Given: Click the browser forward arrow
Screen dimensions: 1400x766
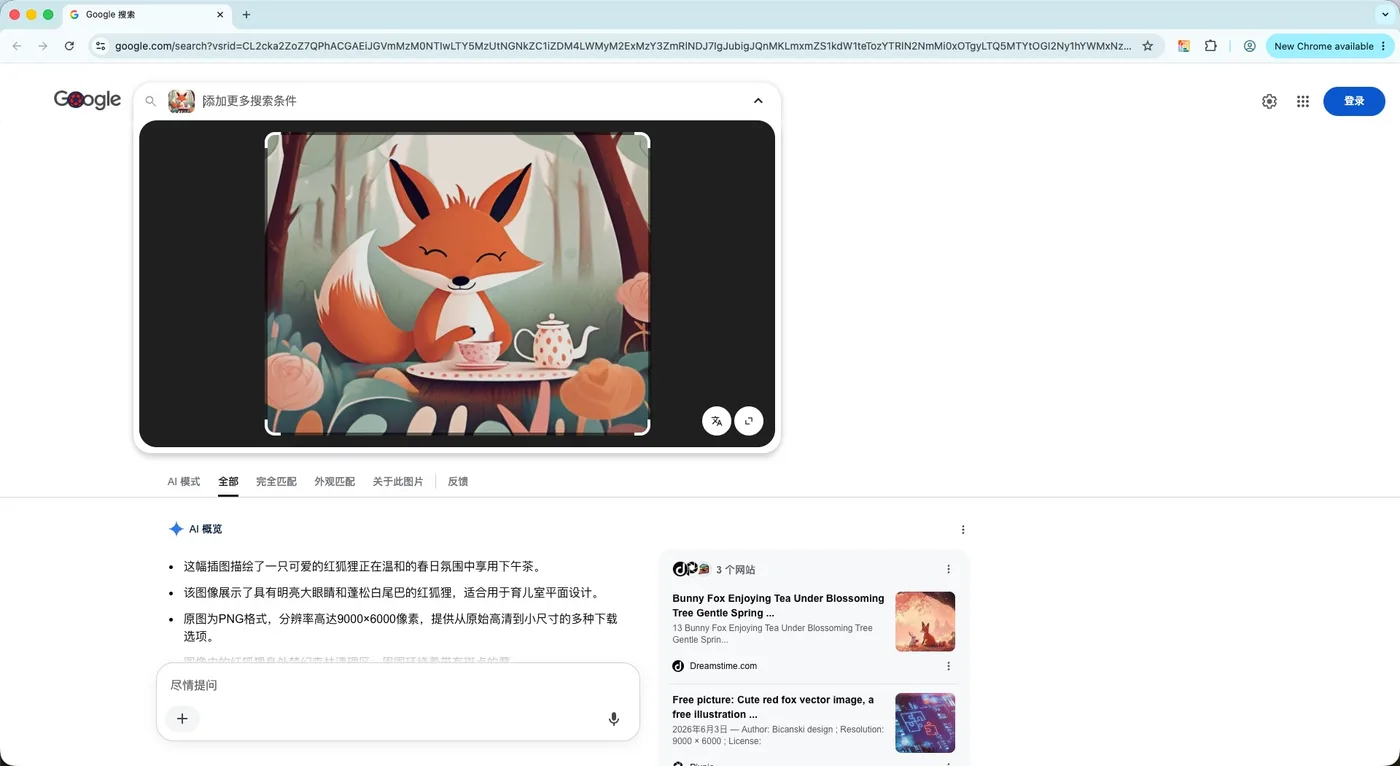Looking at the screenshot, I should click(43, 46).
